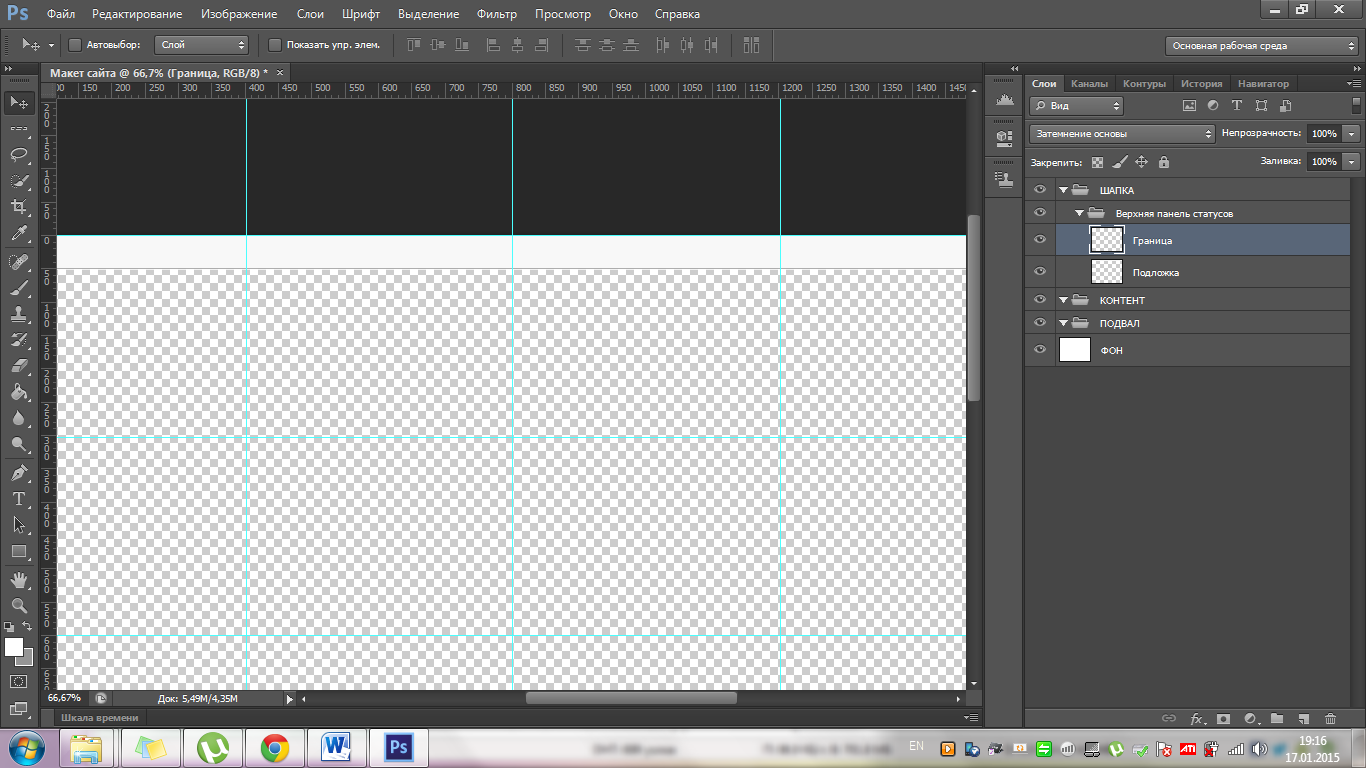The width and height of the screenshot is (1366, 768).
Task: Hide the ФОН layer
Action: coord(1040,350)
